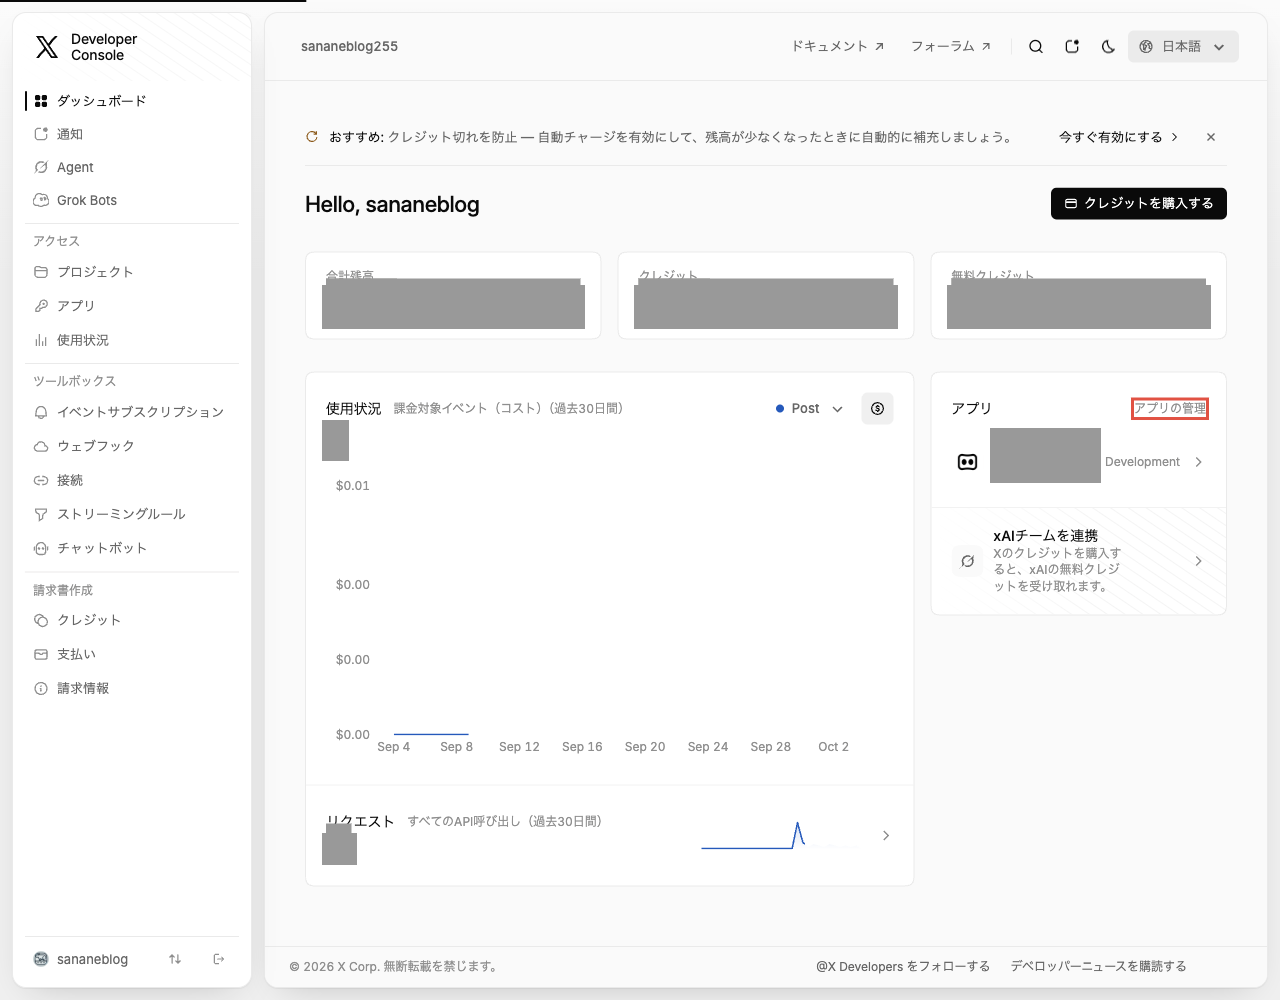1280x1000 pixels.
Task: Open Grok Bots page
Action: point(132,200)
